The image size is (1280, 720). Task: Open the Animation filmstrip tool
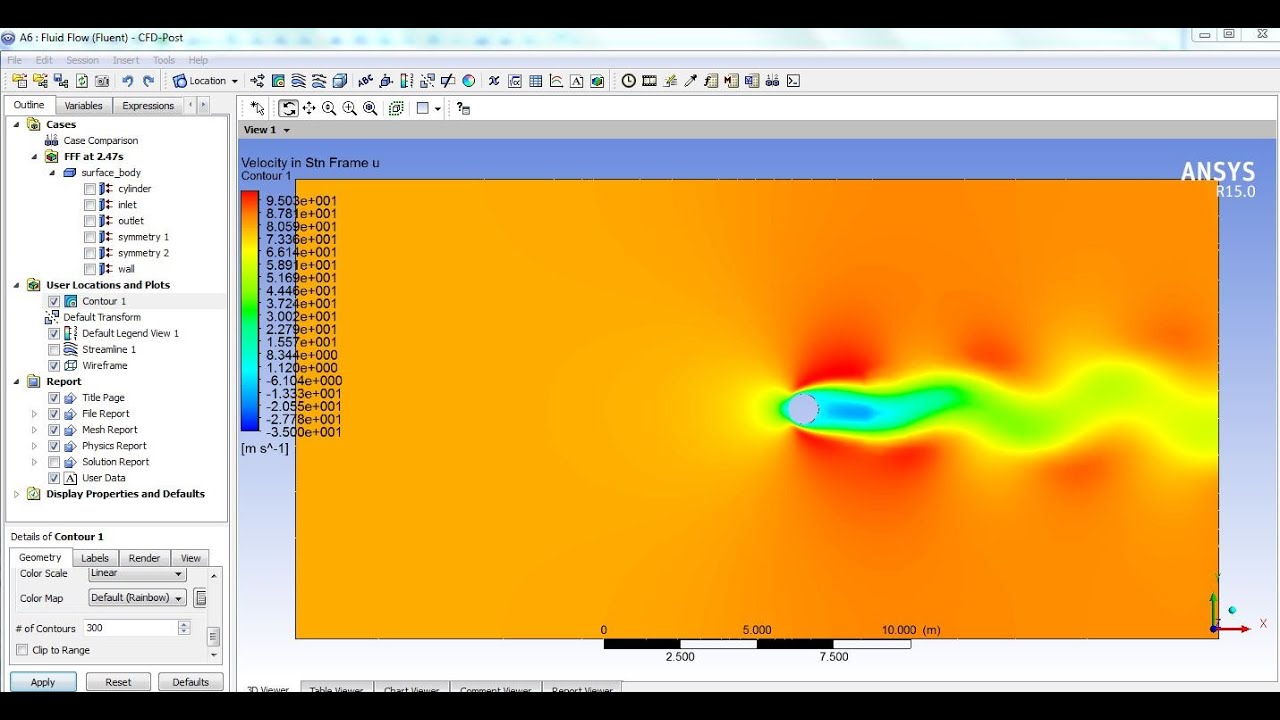649,81
